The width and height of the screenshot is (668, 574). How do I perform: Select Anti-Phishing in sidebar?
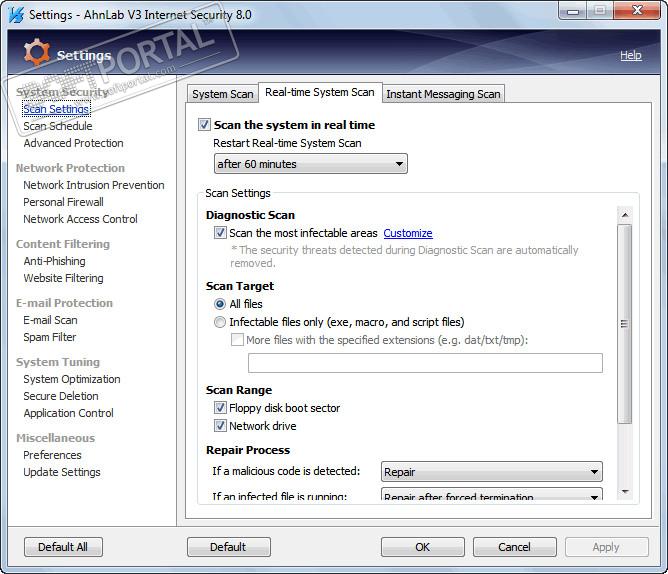click(x=54, y=261)
